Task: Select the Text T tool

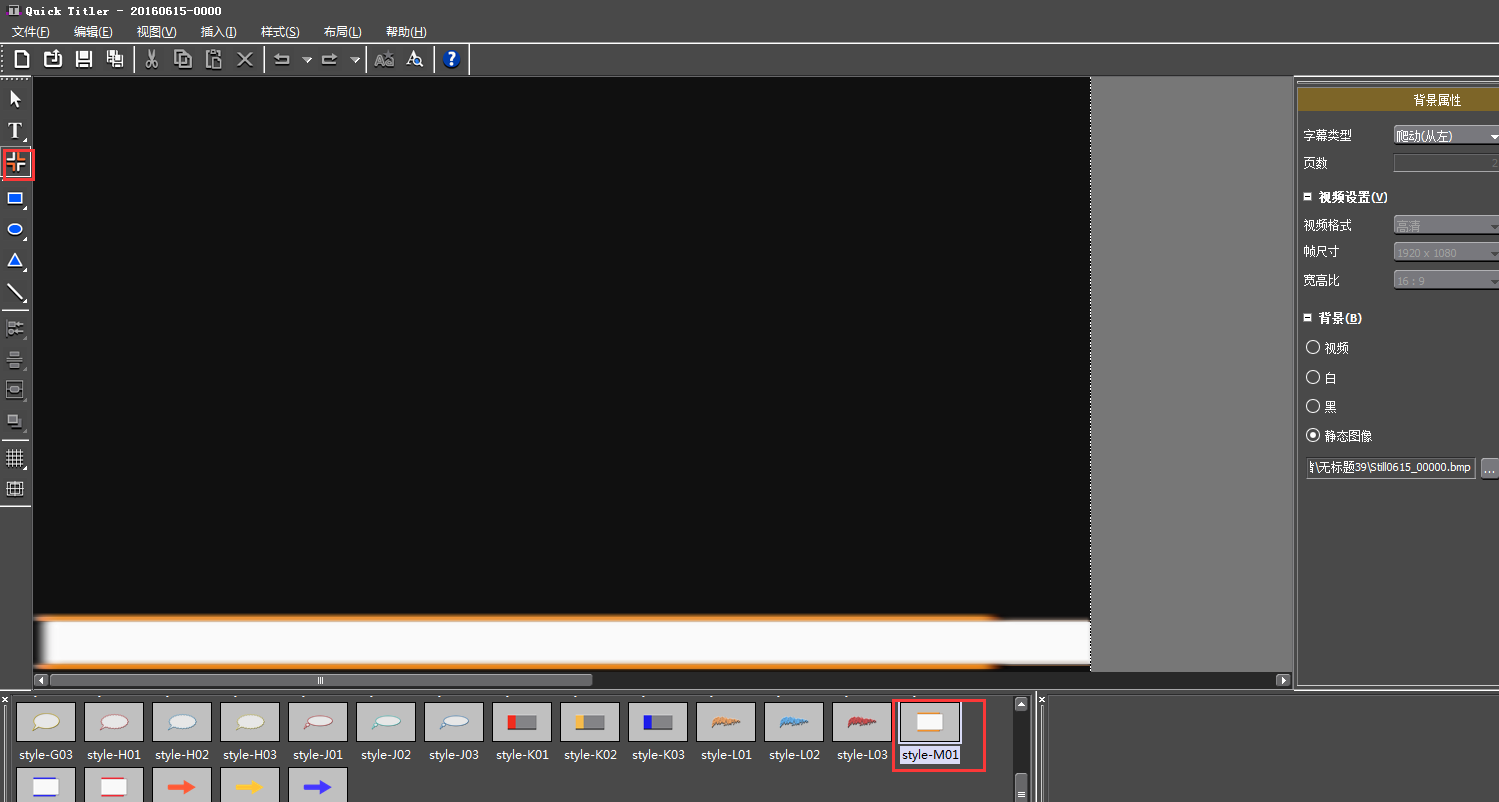Action: point(16,130)
